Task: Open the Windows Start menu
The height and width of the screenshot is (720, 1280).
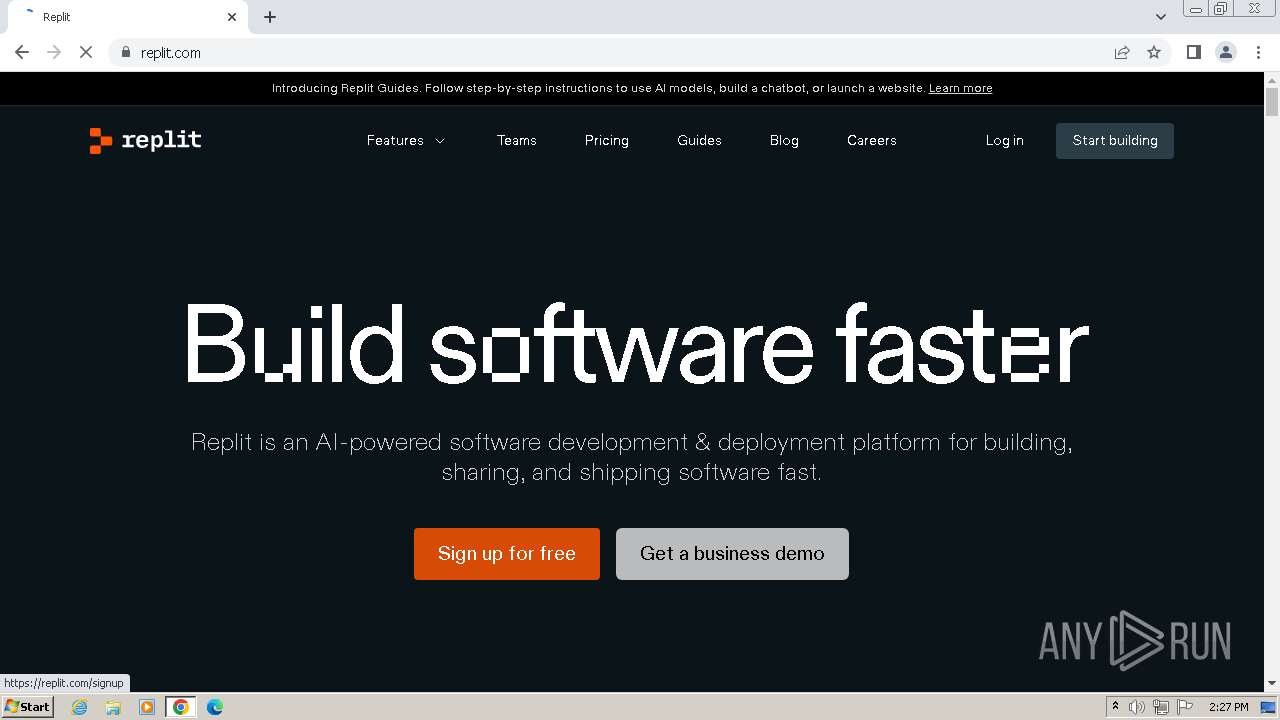Action: tap(28, 707)
